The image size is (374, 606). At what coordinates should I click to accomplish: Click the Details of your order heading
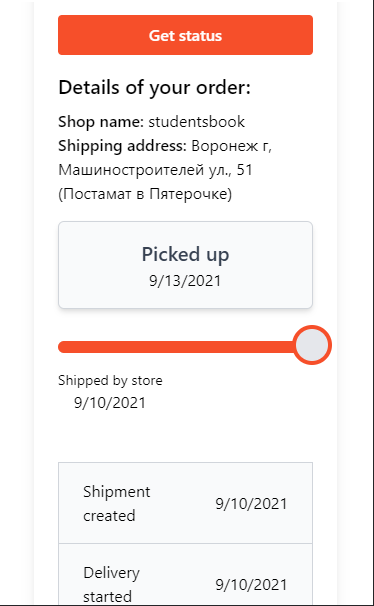155,88
